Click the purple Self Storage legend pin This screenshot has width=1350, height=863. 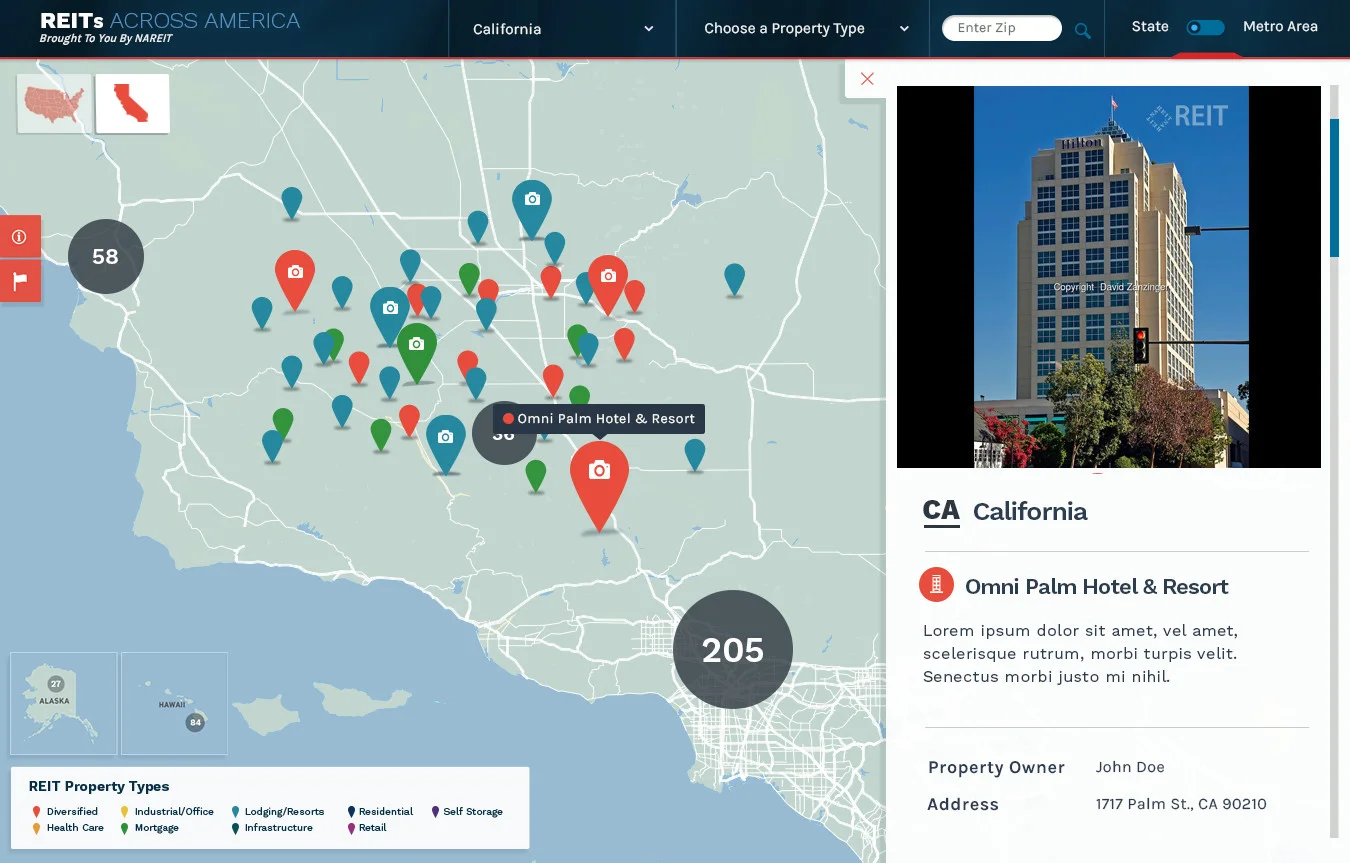(x=435, y=812)
